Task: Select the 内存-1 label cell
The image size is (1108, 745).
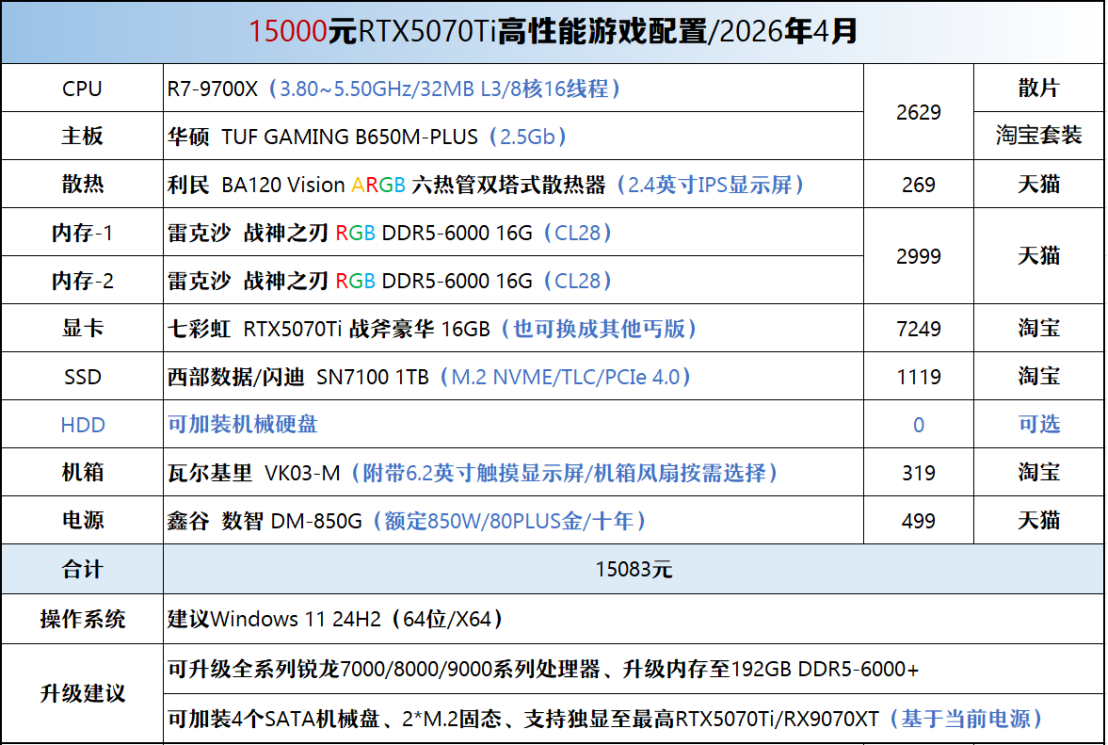Action: pyautogui.click(x=82, y=232)
